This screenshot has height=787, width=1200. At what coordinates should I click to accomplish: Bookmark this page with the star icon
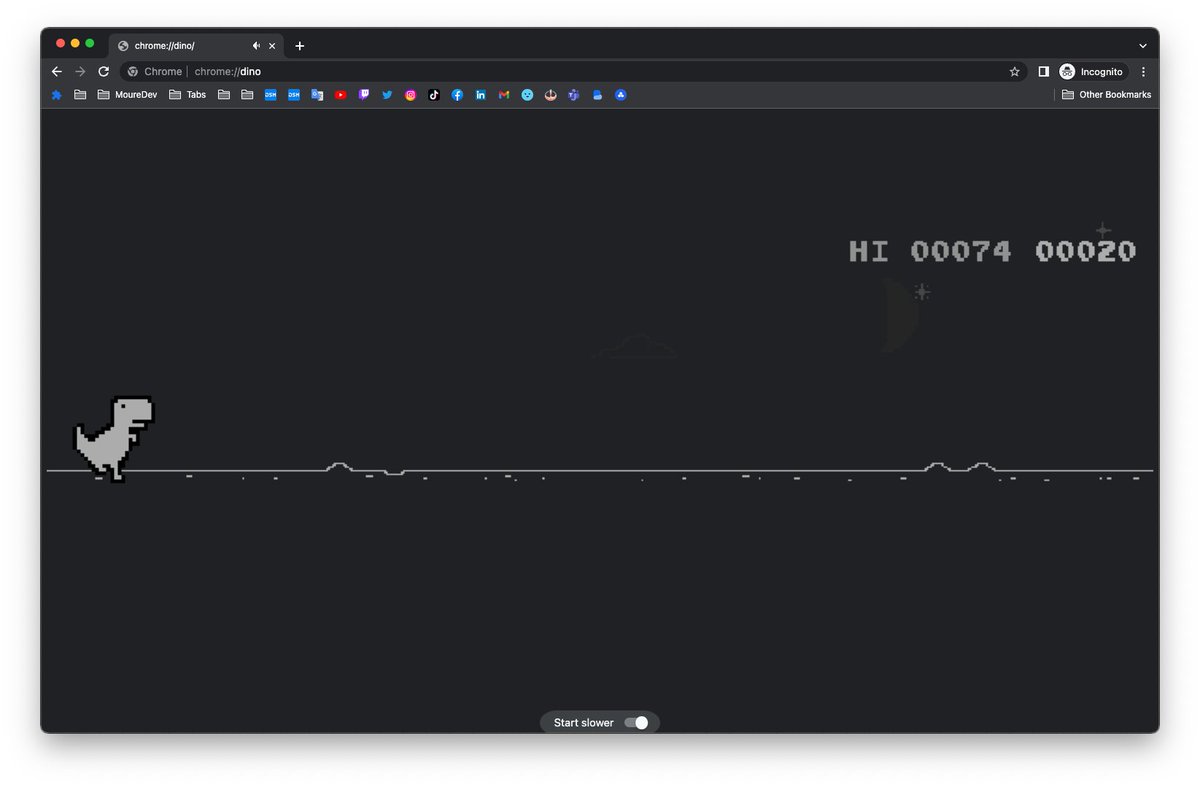1014,72
